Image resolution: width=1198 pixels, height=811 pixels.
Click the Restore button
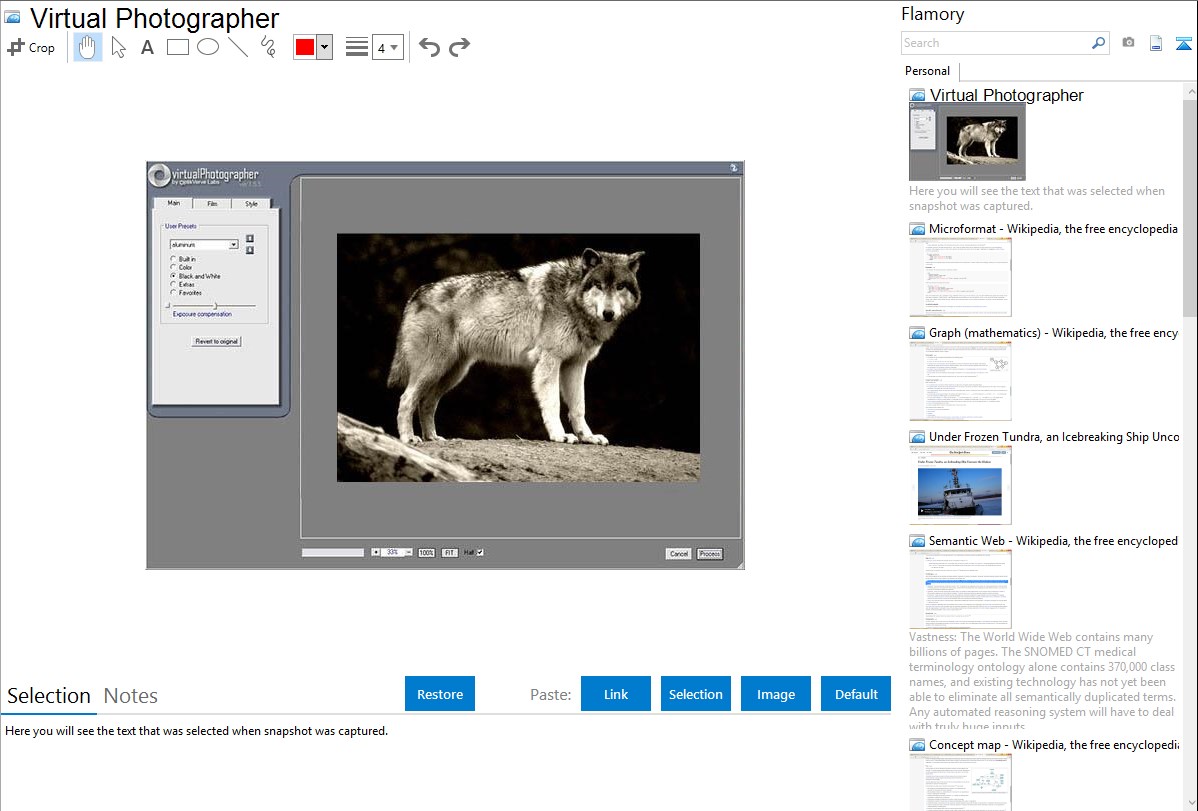[440, 694]
